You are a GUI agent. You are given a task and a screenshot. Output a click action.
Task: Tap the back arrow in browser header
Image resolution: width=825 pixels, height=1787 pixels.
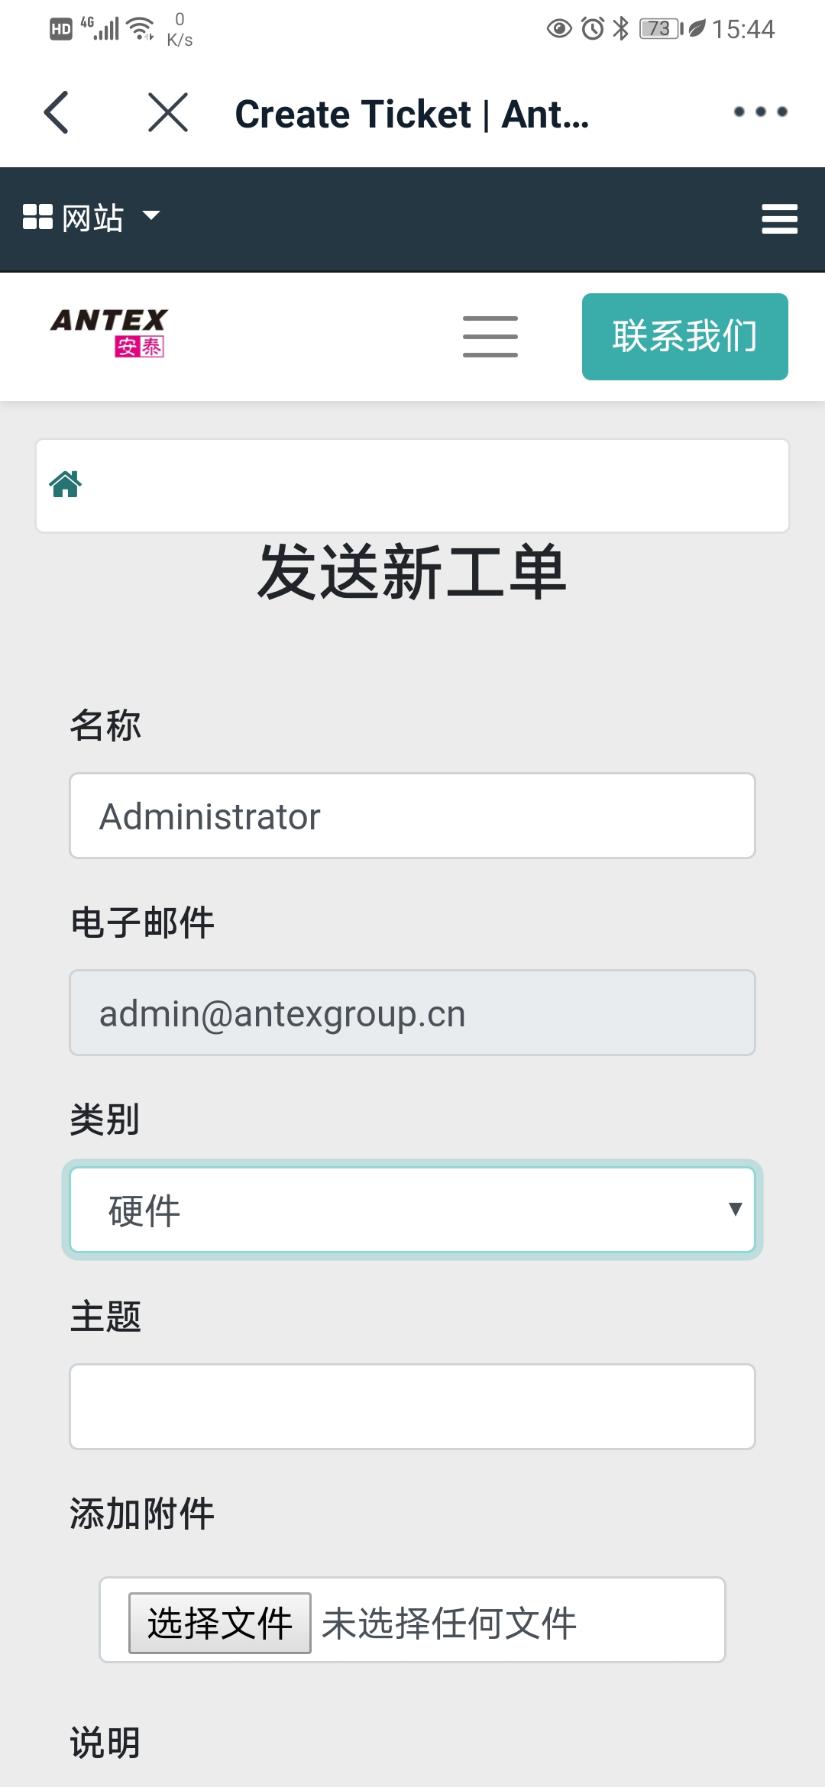(x=57, y=113)
